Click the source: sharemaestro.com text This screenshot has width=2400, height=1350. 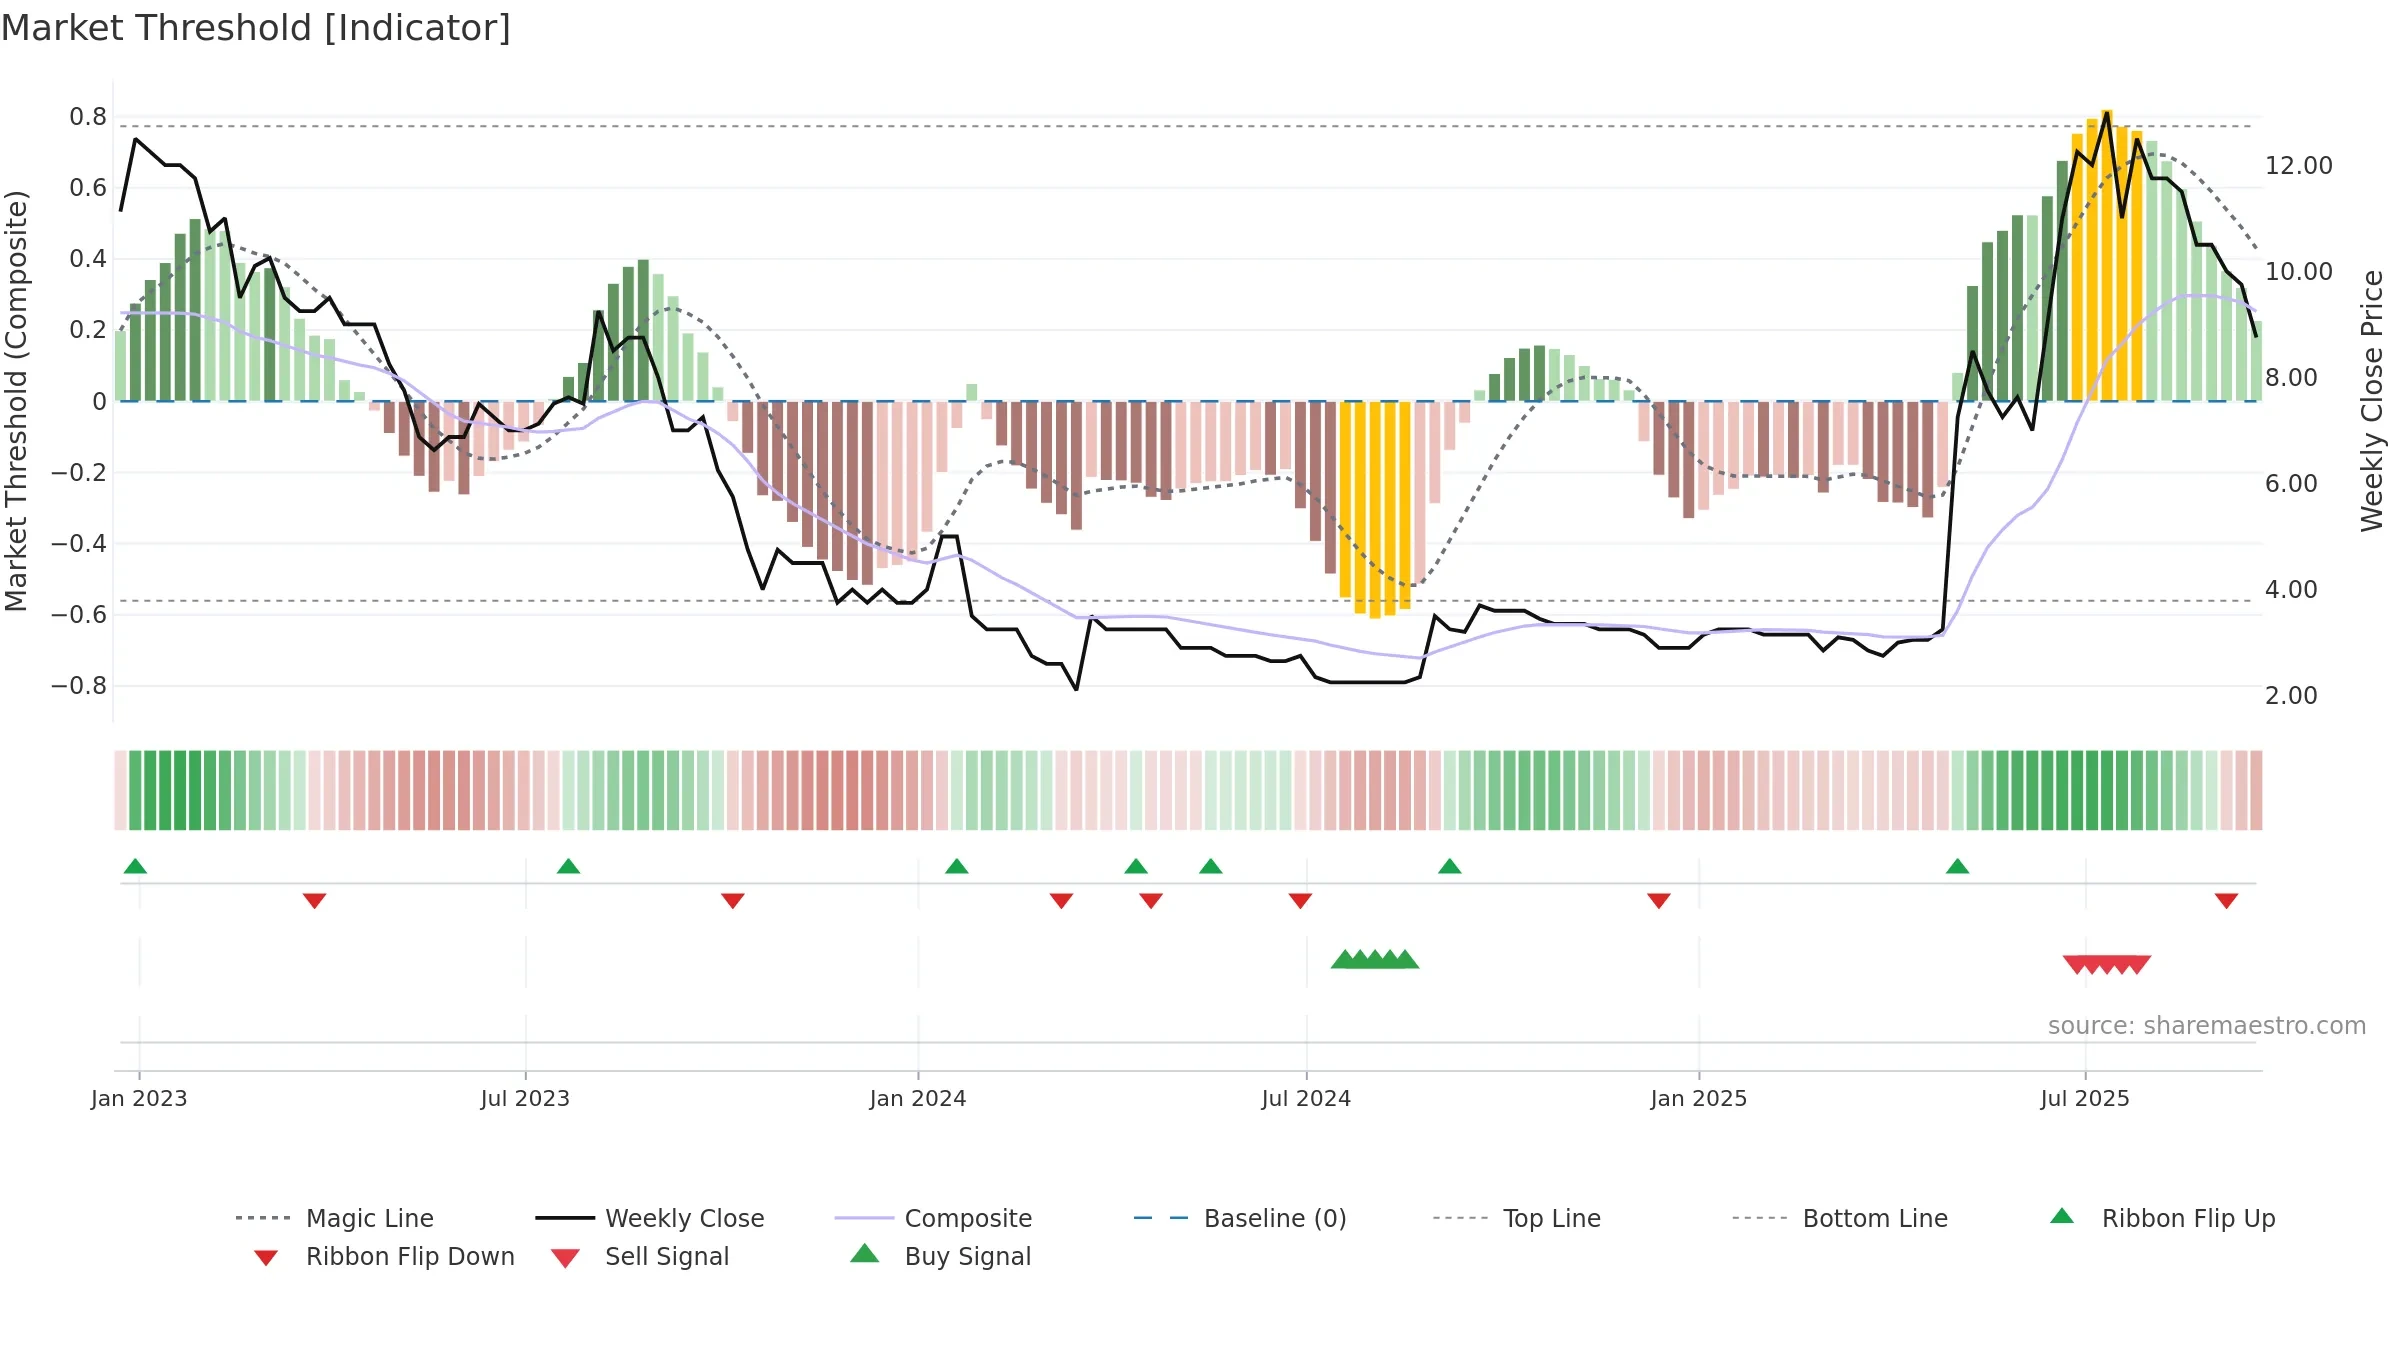pyautogui.click(x=2207, y=1026)
